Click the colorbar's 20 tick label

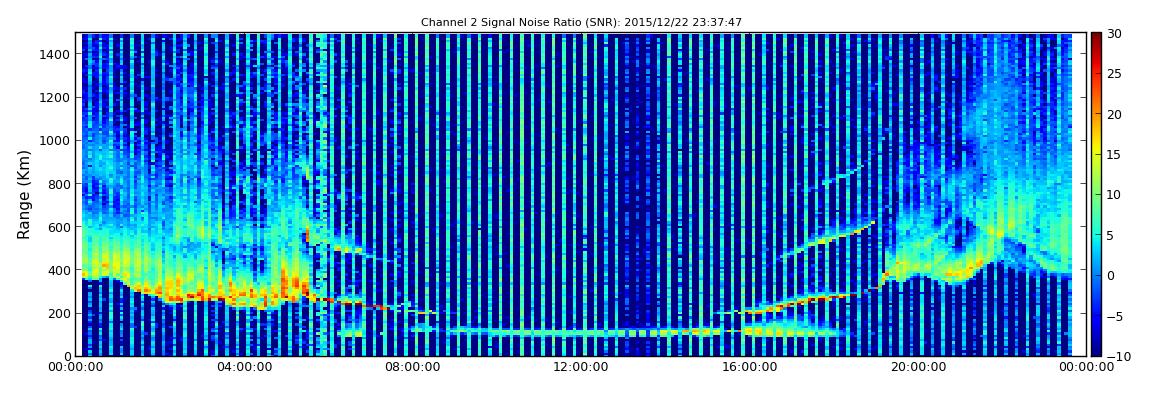tap(1114, 114)
